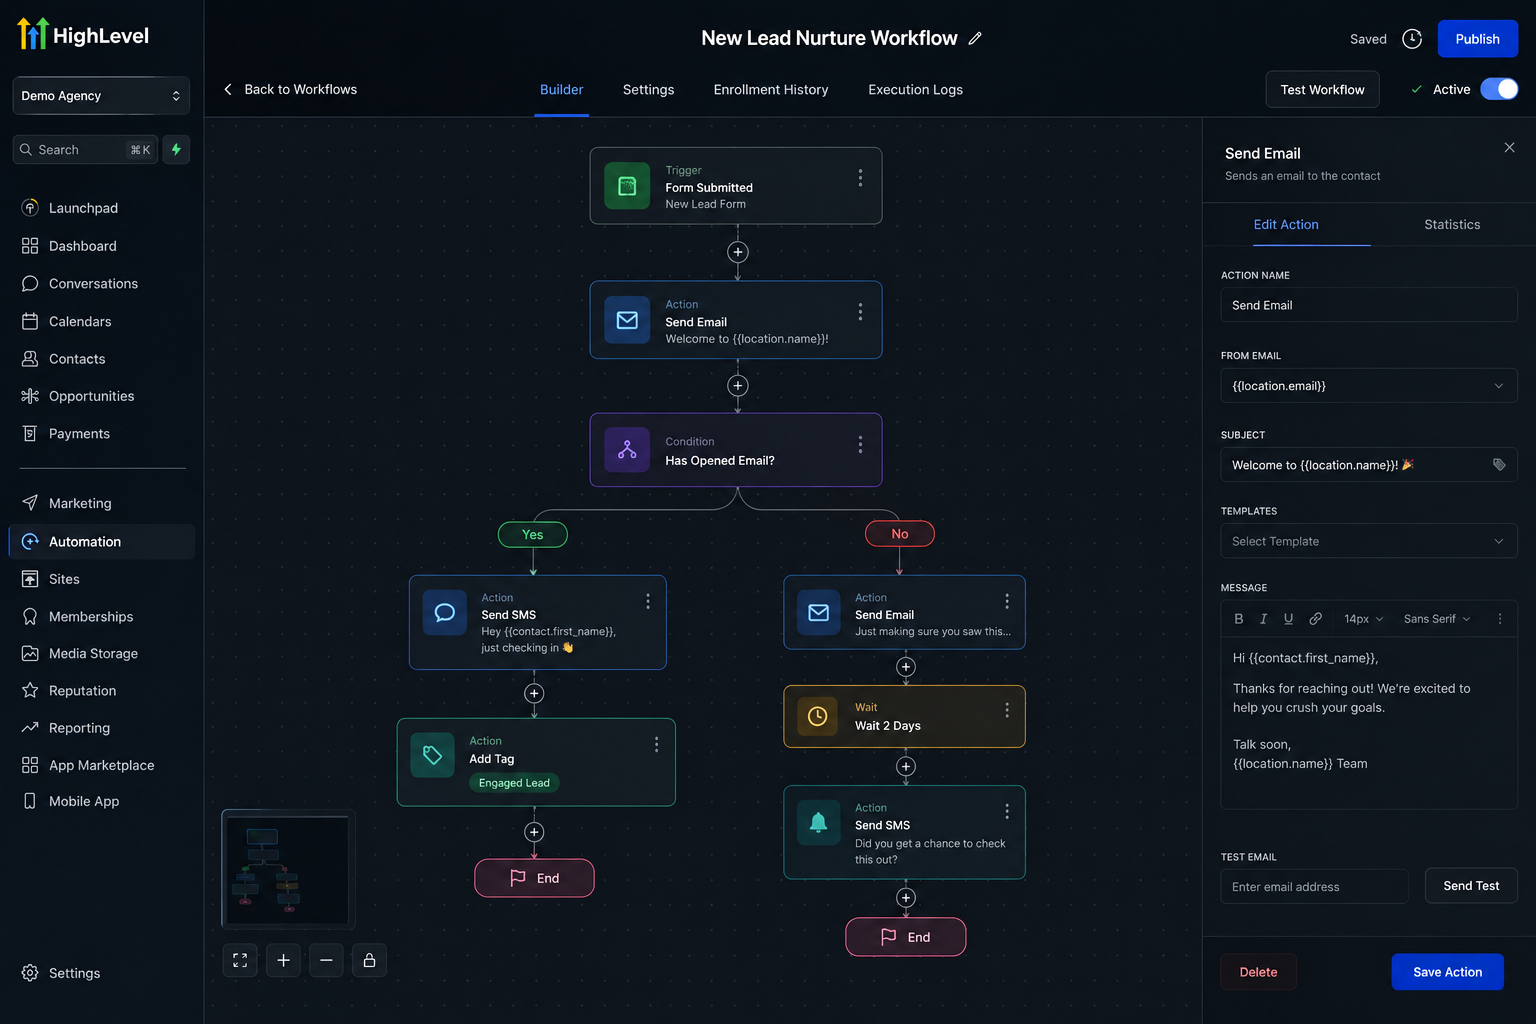Add step below Form Submitted trigger
Viewport: 1536px width, 1024px height.
(x=738, y=252)
